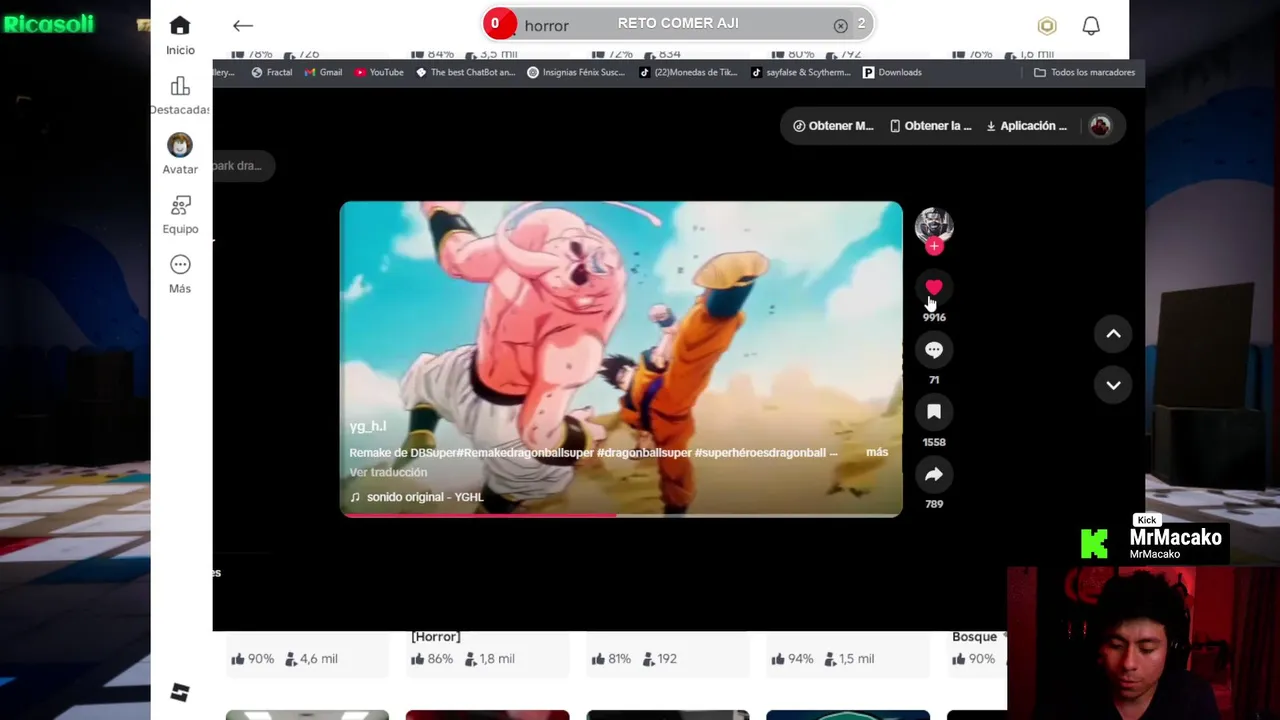Image resolution: width=1280 pixels, height=720 pixels.
Task: Go to previous video with up chevron
Action: coord(1113,334)
